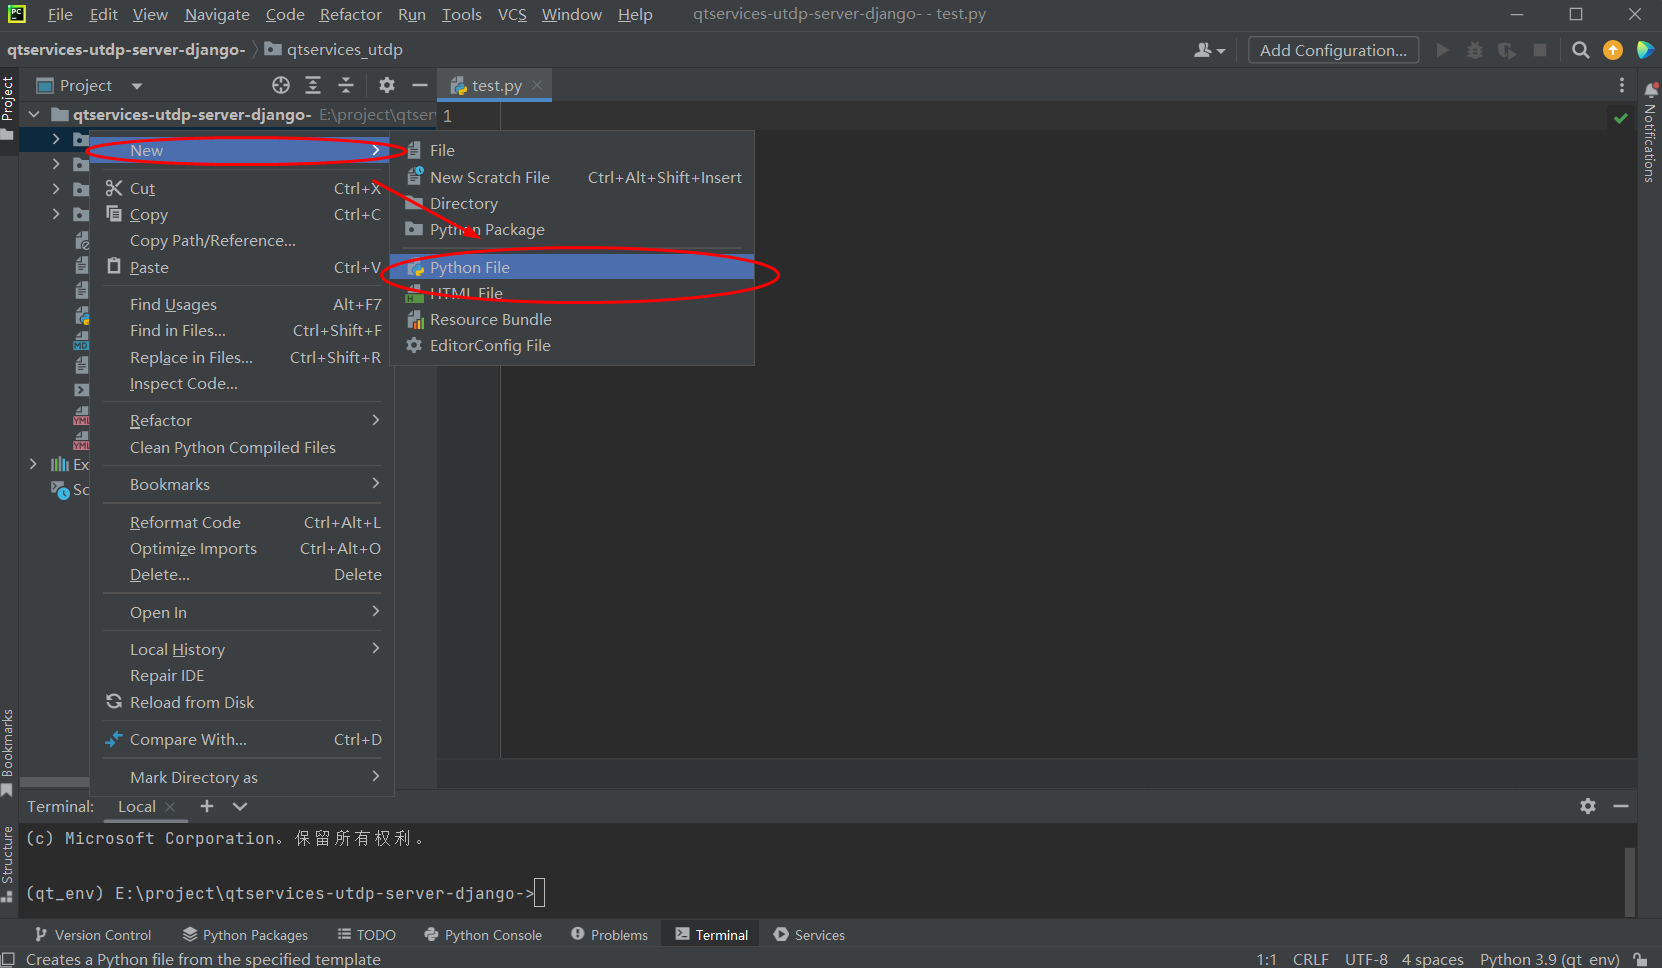This screenshot has height=968, width=1662.
Task: Click the green inspection checkmark icon
Action: click(x=1621, y=118)
